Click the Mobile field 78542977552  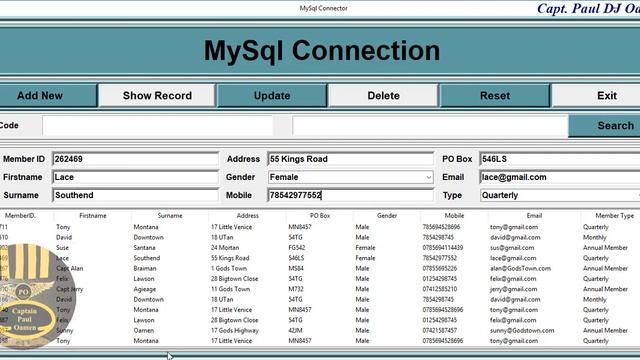point(351,195)
